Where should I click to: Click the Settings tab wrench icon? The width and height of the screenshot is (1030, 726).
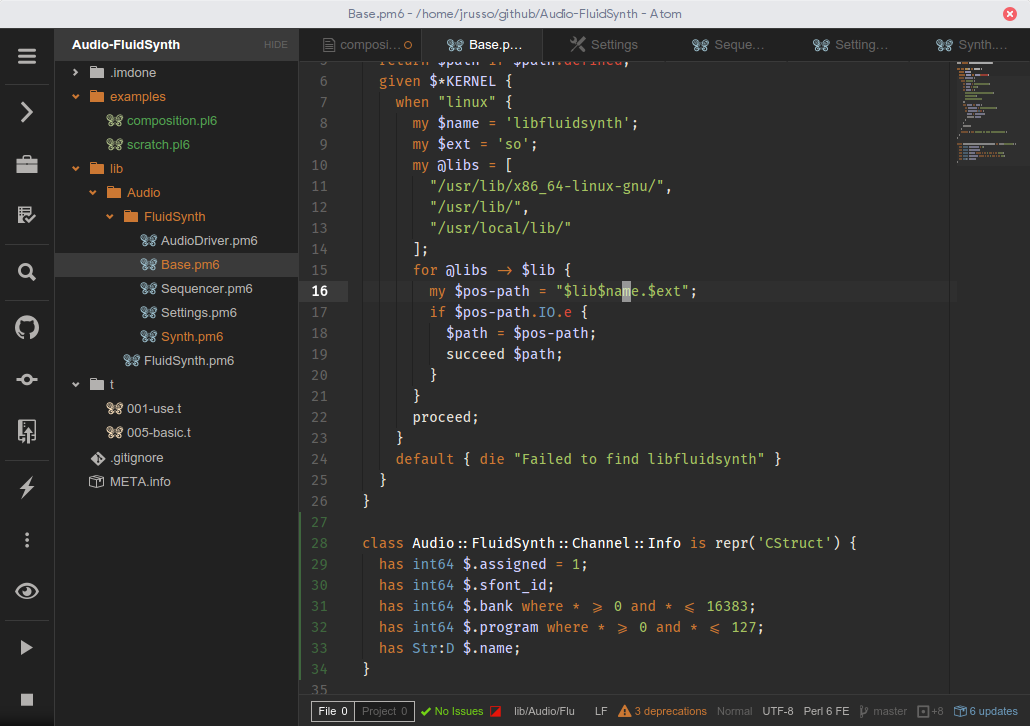point(577,44)
